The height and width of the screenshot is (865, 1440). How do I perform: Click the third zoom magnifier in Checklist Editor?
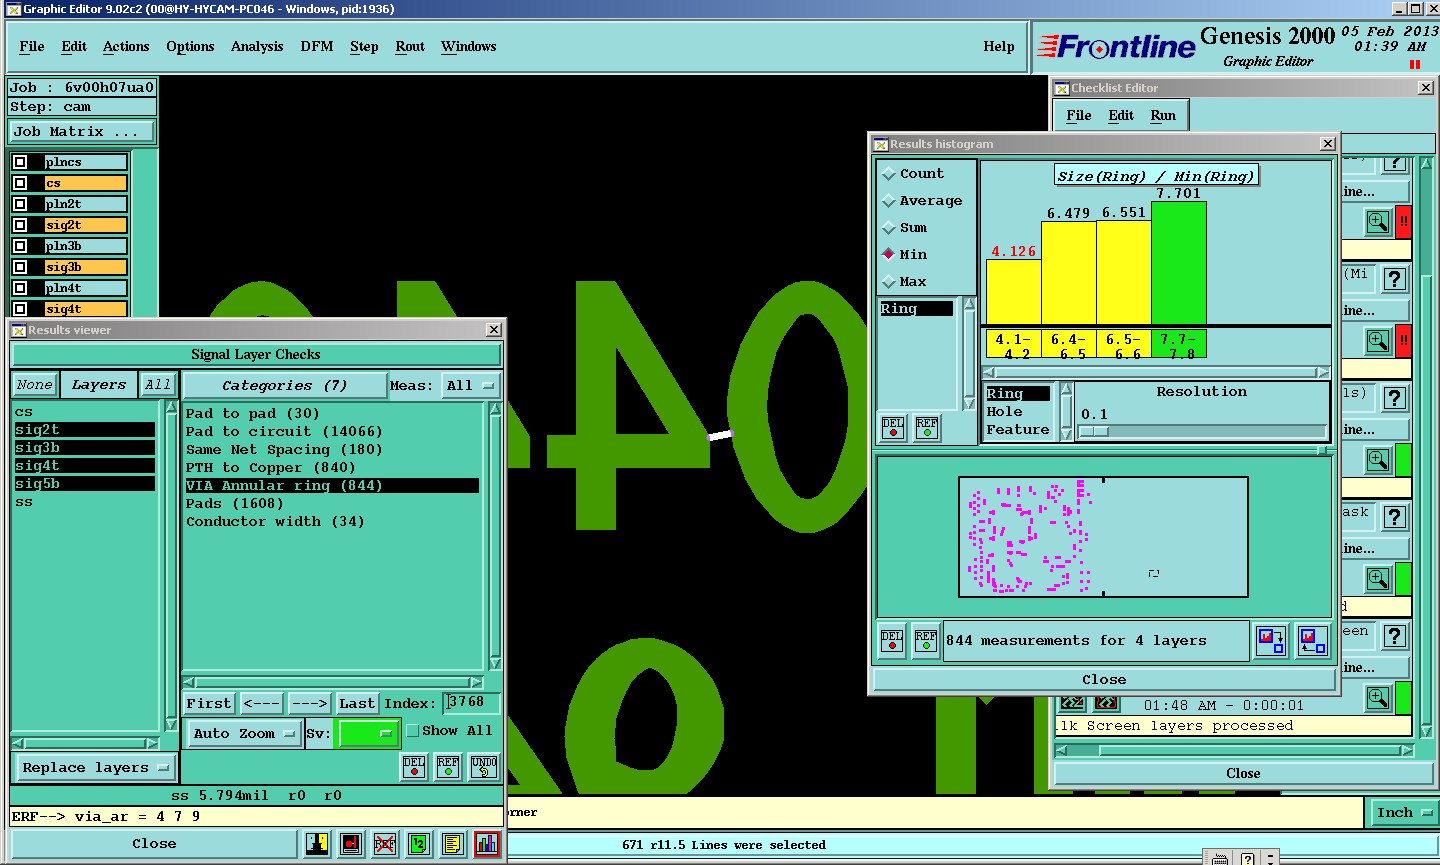[1378, 460]
